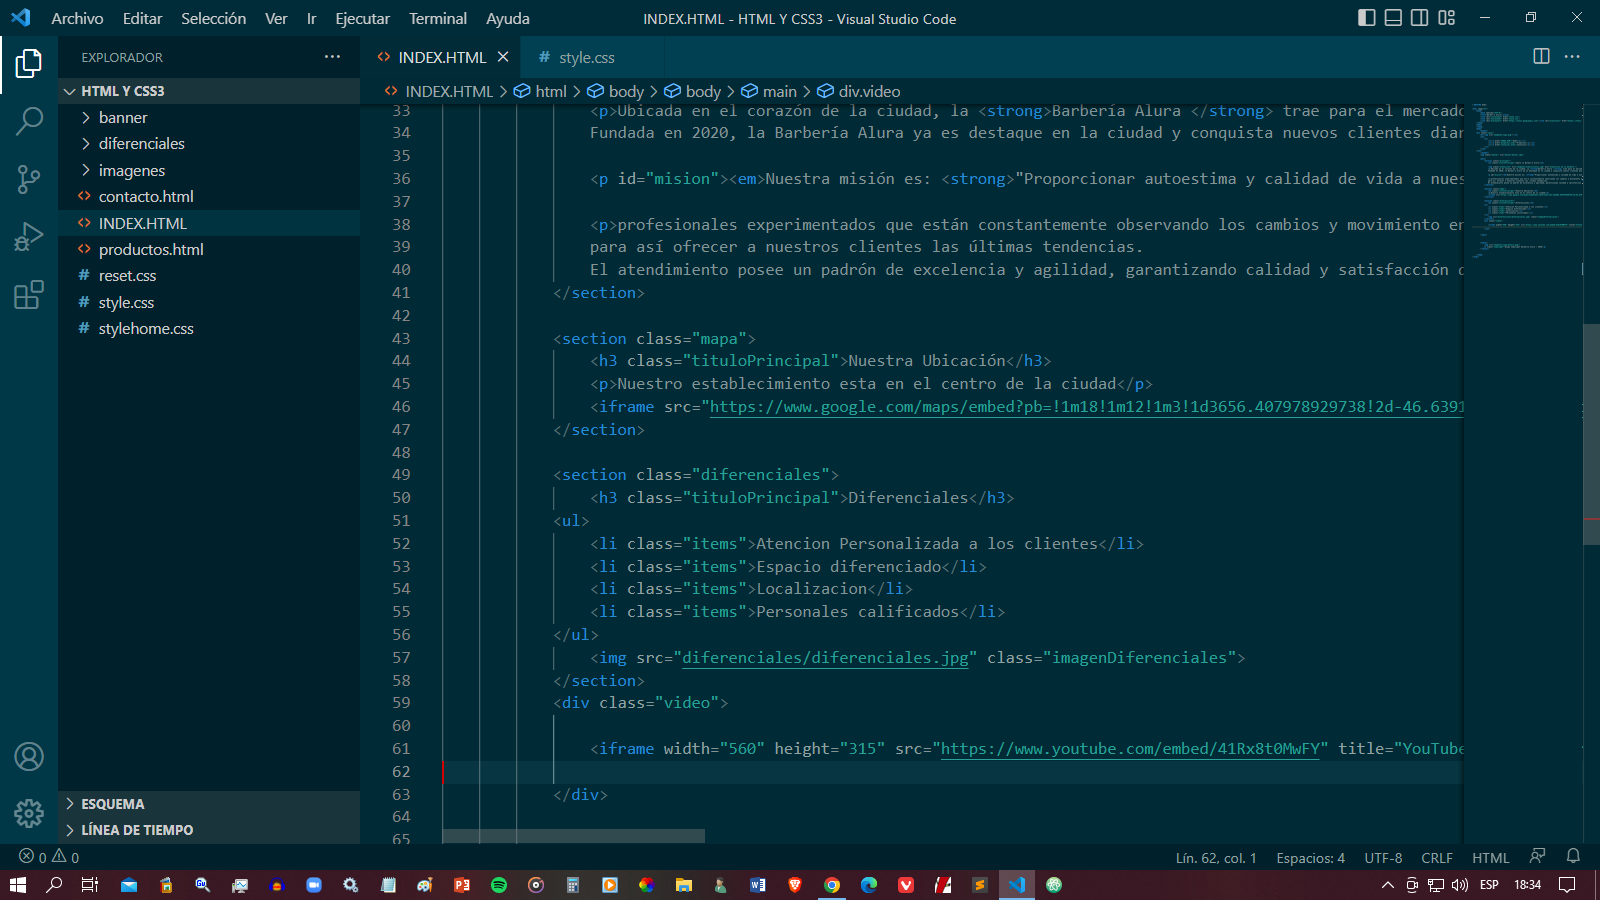Open the Editar menu
This screenshot has width=1600, height=900.
click(142, 18)
